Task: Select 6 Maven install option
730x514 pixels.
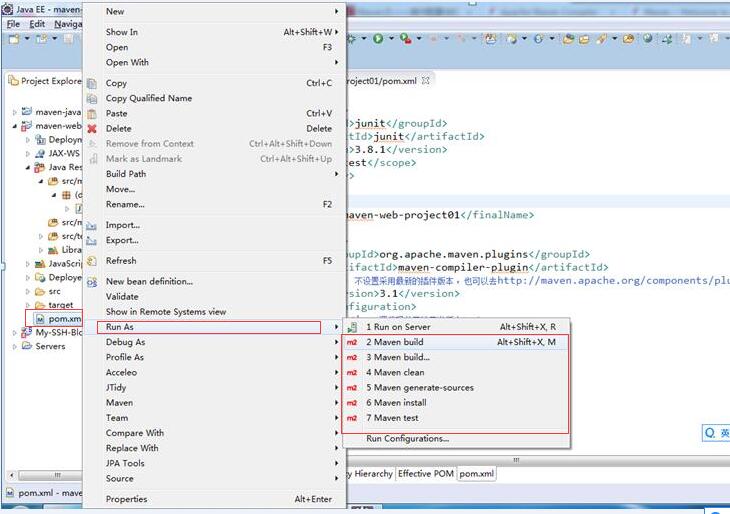Action: (456, 403)
